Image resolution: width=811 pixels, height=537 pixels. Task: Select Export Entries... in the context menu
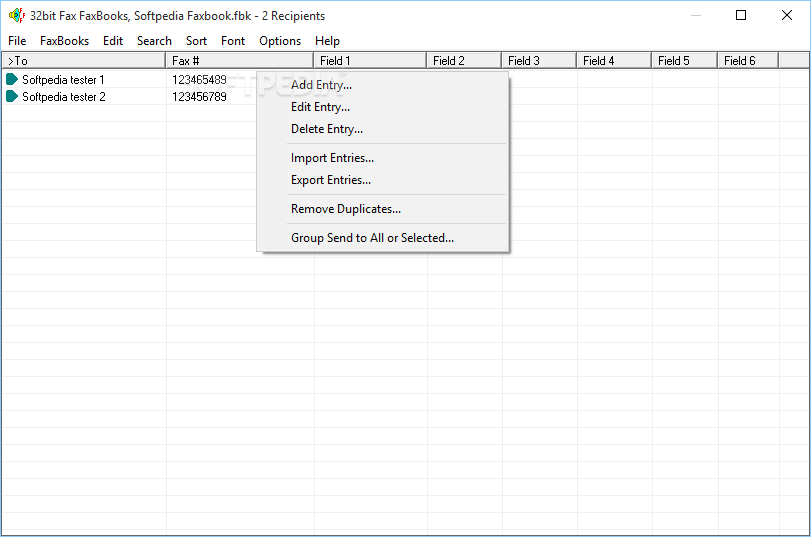[x=383, y=180]
